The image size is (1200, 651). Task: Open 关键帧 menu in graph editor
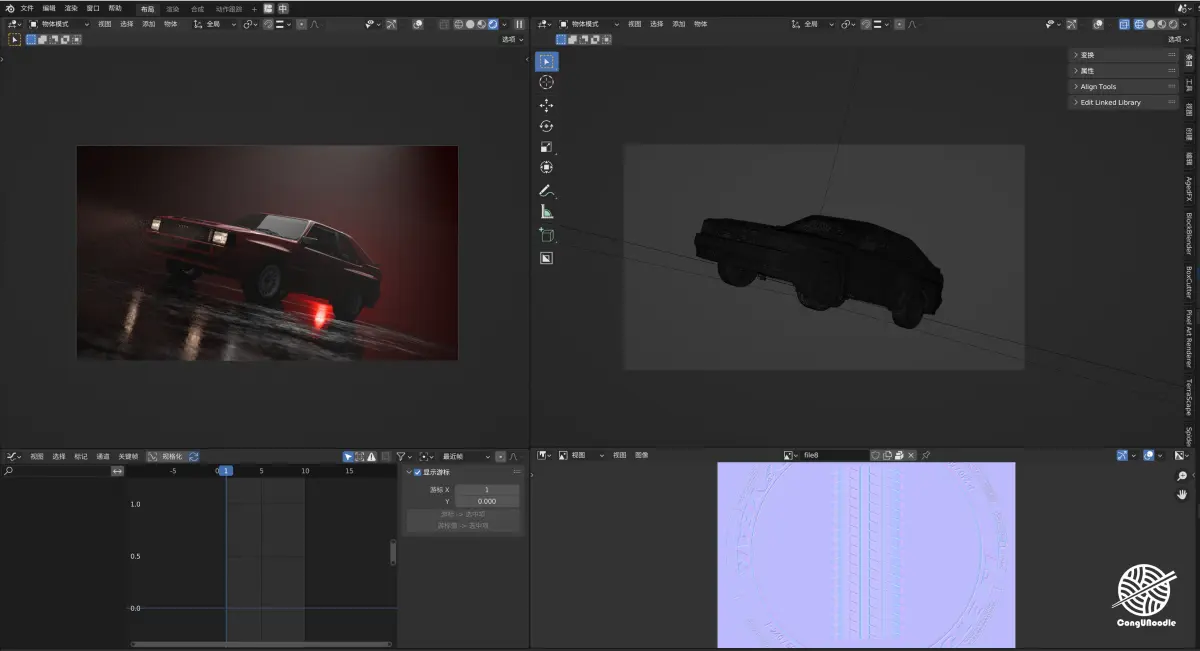pyautogui.click(x=128, y=456)
